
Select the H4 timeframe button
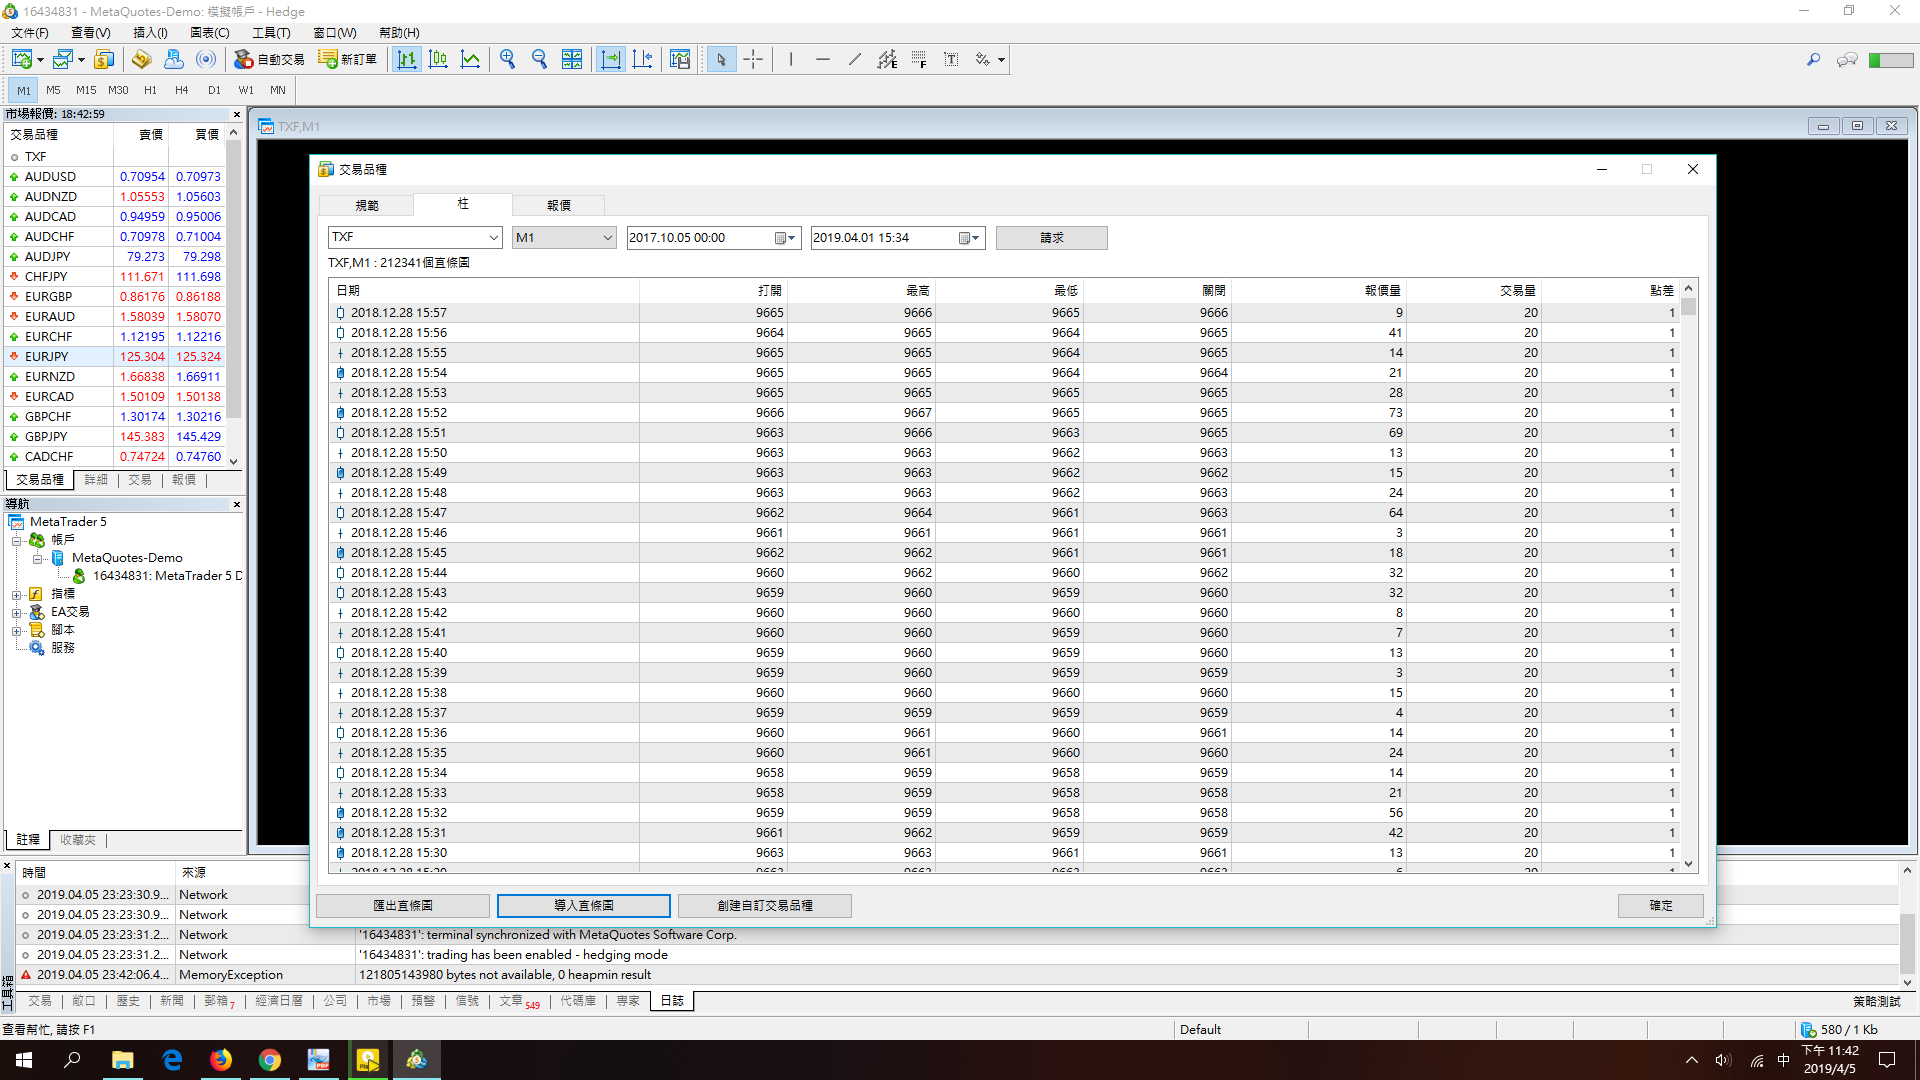click(182, 90)
